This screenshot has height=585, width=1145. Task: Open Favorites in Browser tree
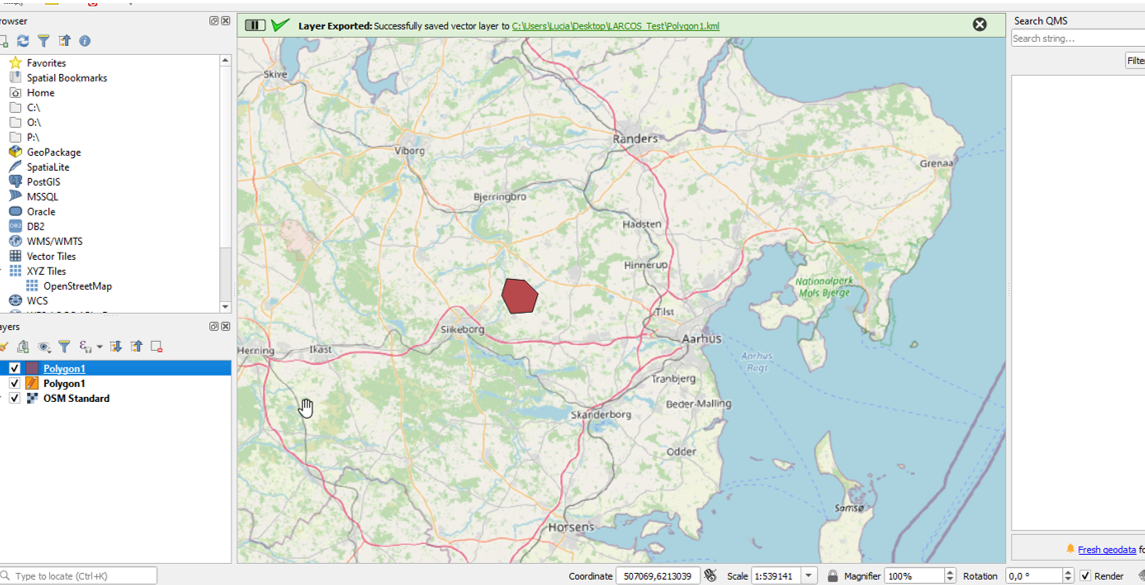point(46,64)
